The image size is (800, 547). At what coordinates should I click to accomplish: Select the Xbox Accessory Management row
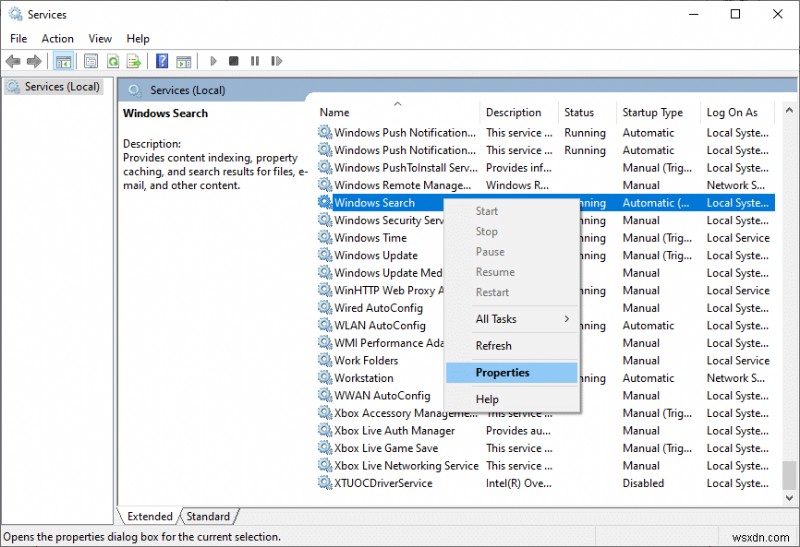[545, 413]
